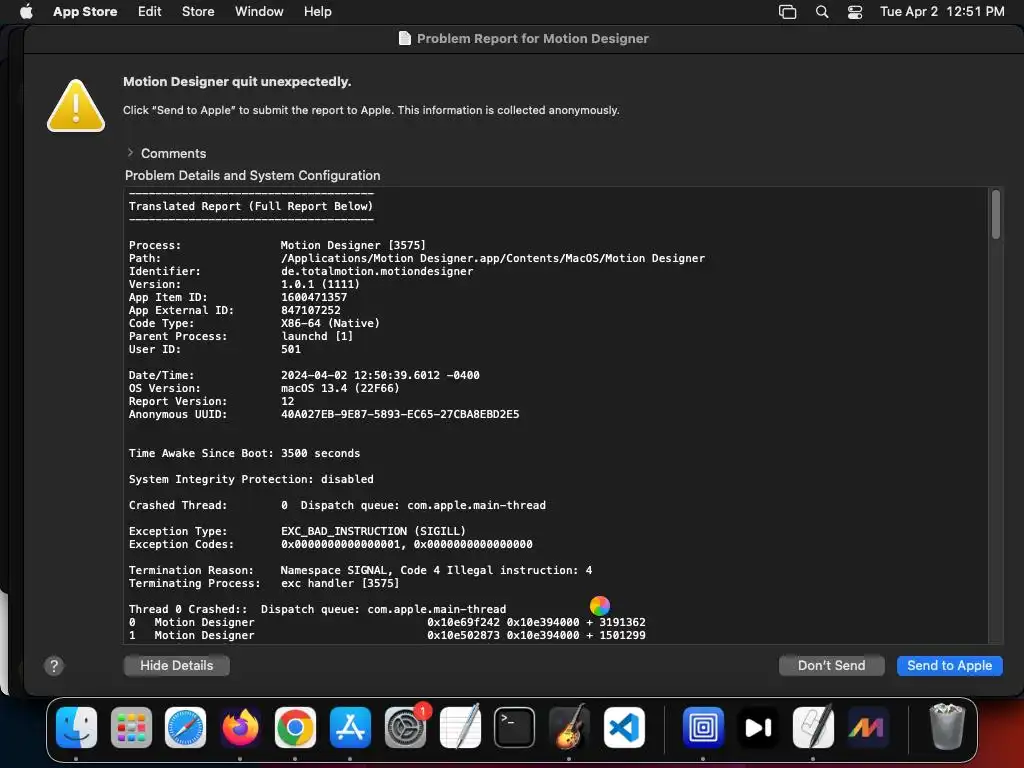Click Termination Reason 'Namespace SIGNAL, Code 4' line

point(436,570)
